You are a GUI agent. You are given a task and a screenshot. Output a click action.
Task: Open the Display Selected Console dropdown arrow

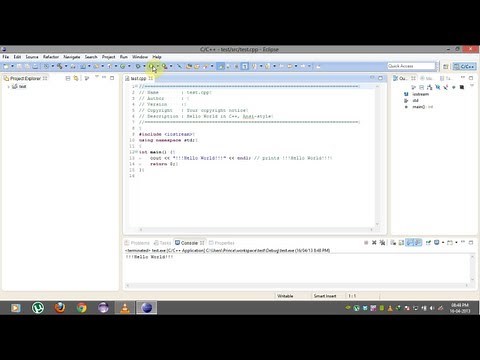443,243
